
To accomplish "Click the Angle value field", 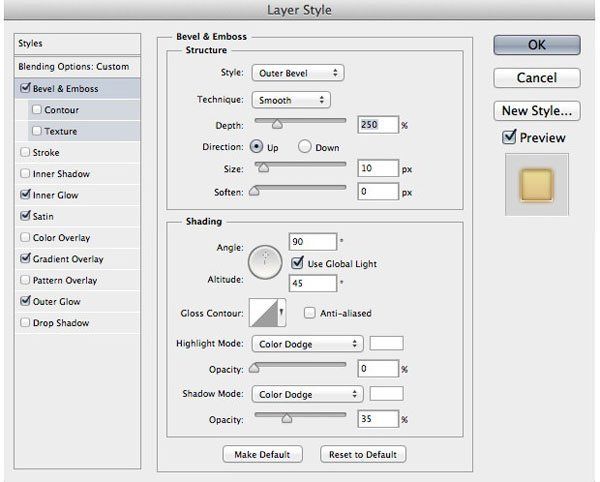I will click(313, 242).
